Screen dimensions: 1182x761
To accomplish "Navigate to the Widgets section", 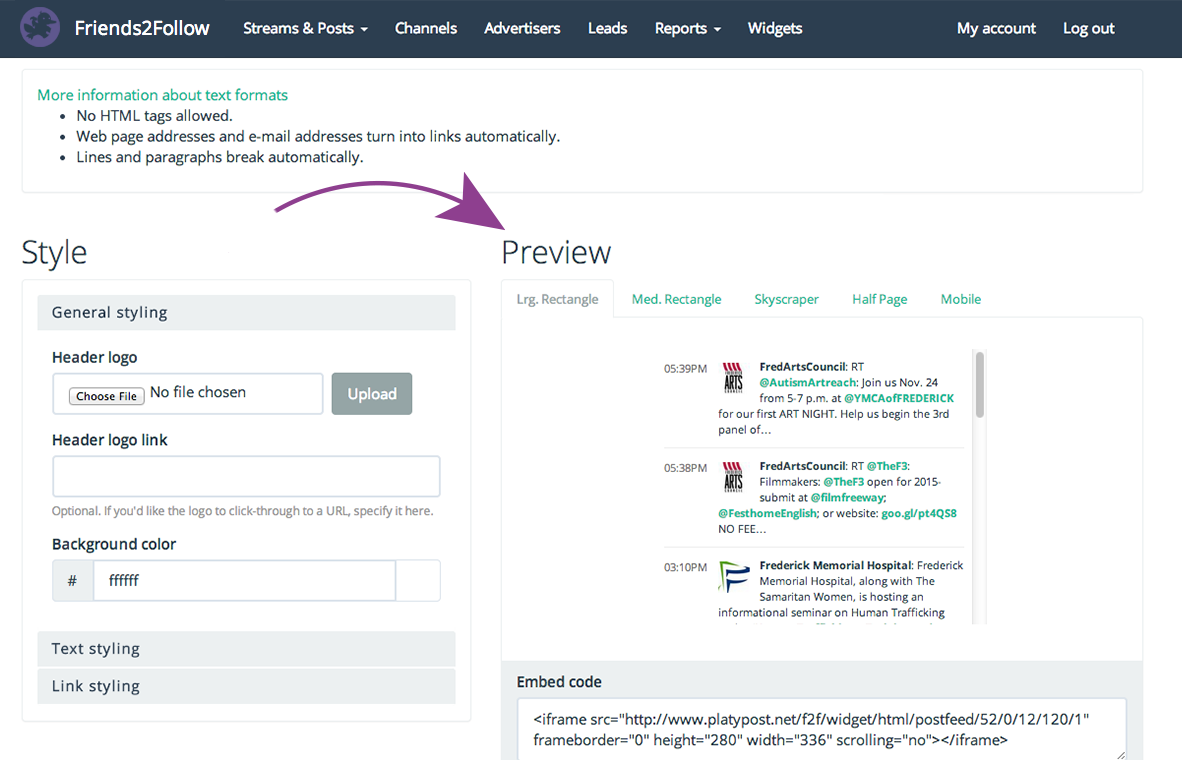I will point(775,28).
